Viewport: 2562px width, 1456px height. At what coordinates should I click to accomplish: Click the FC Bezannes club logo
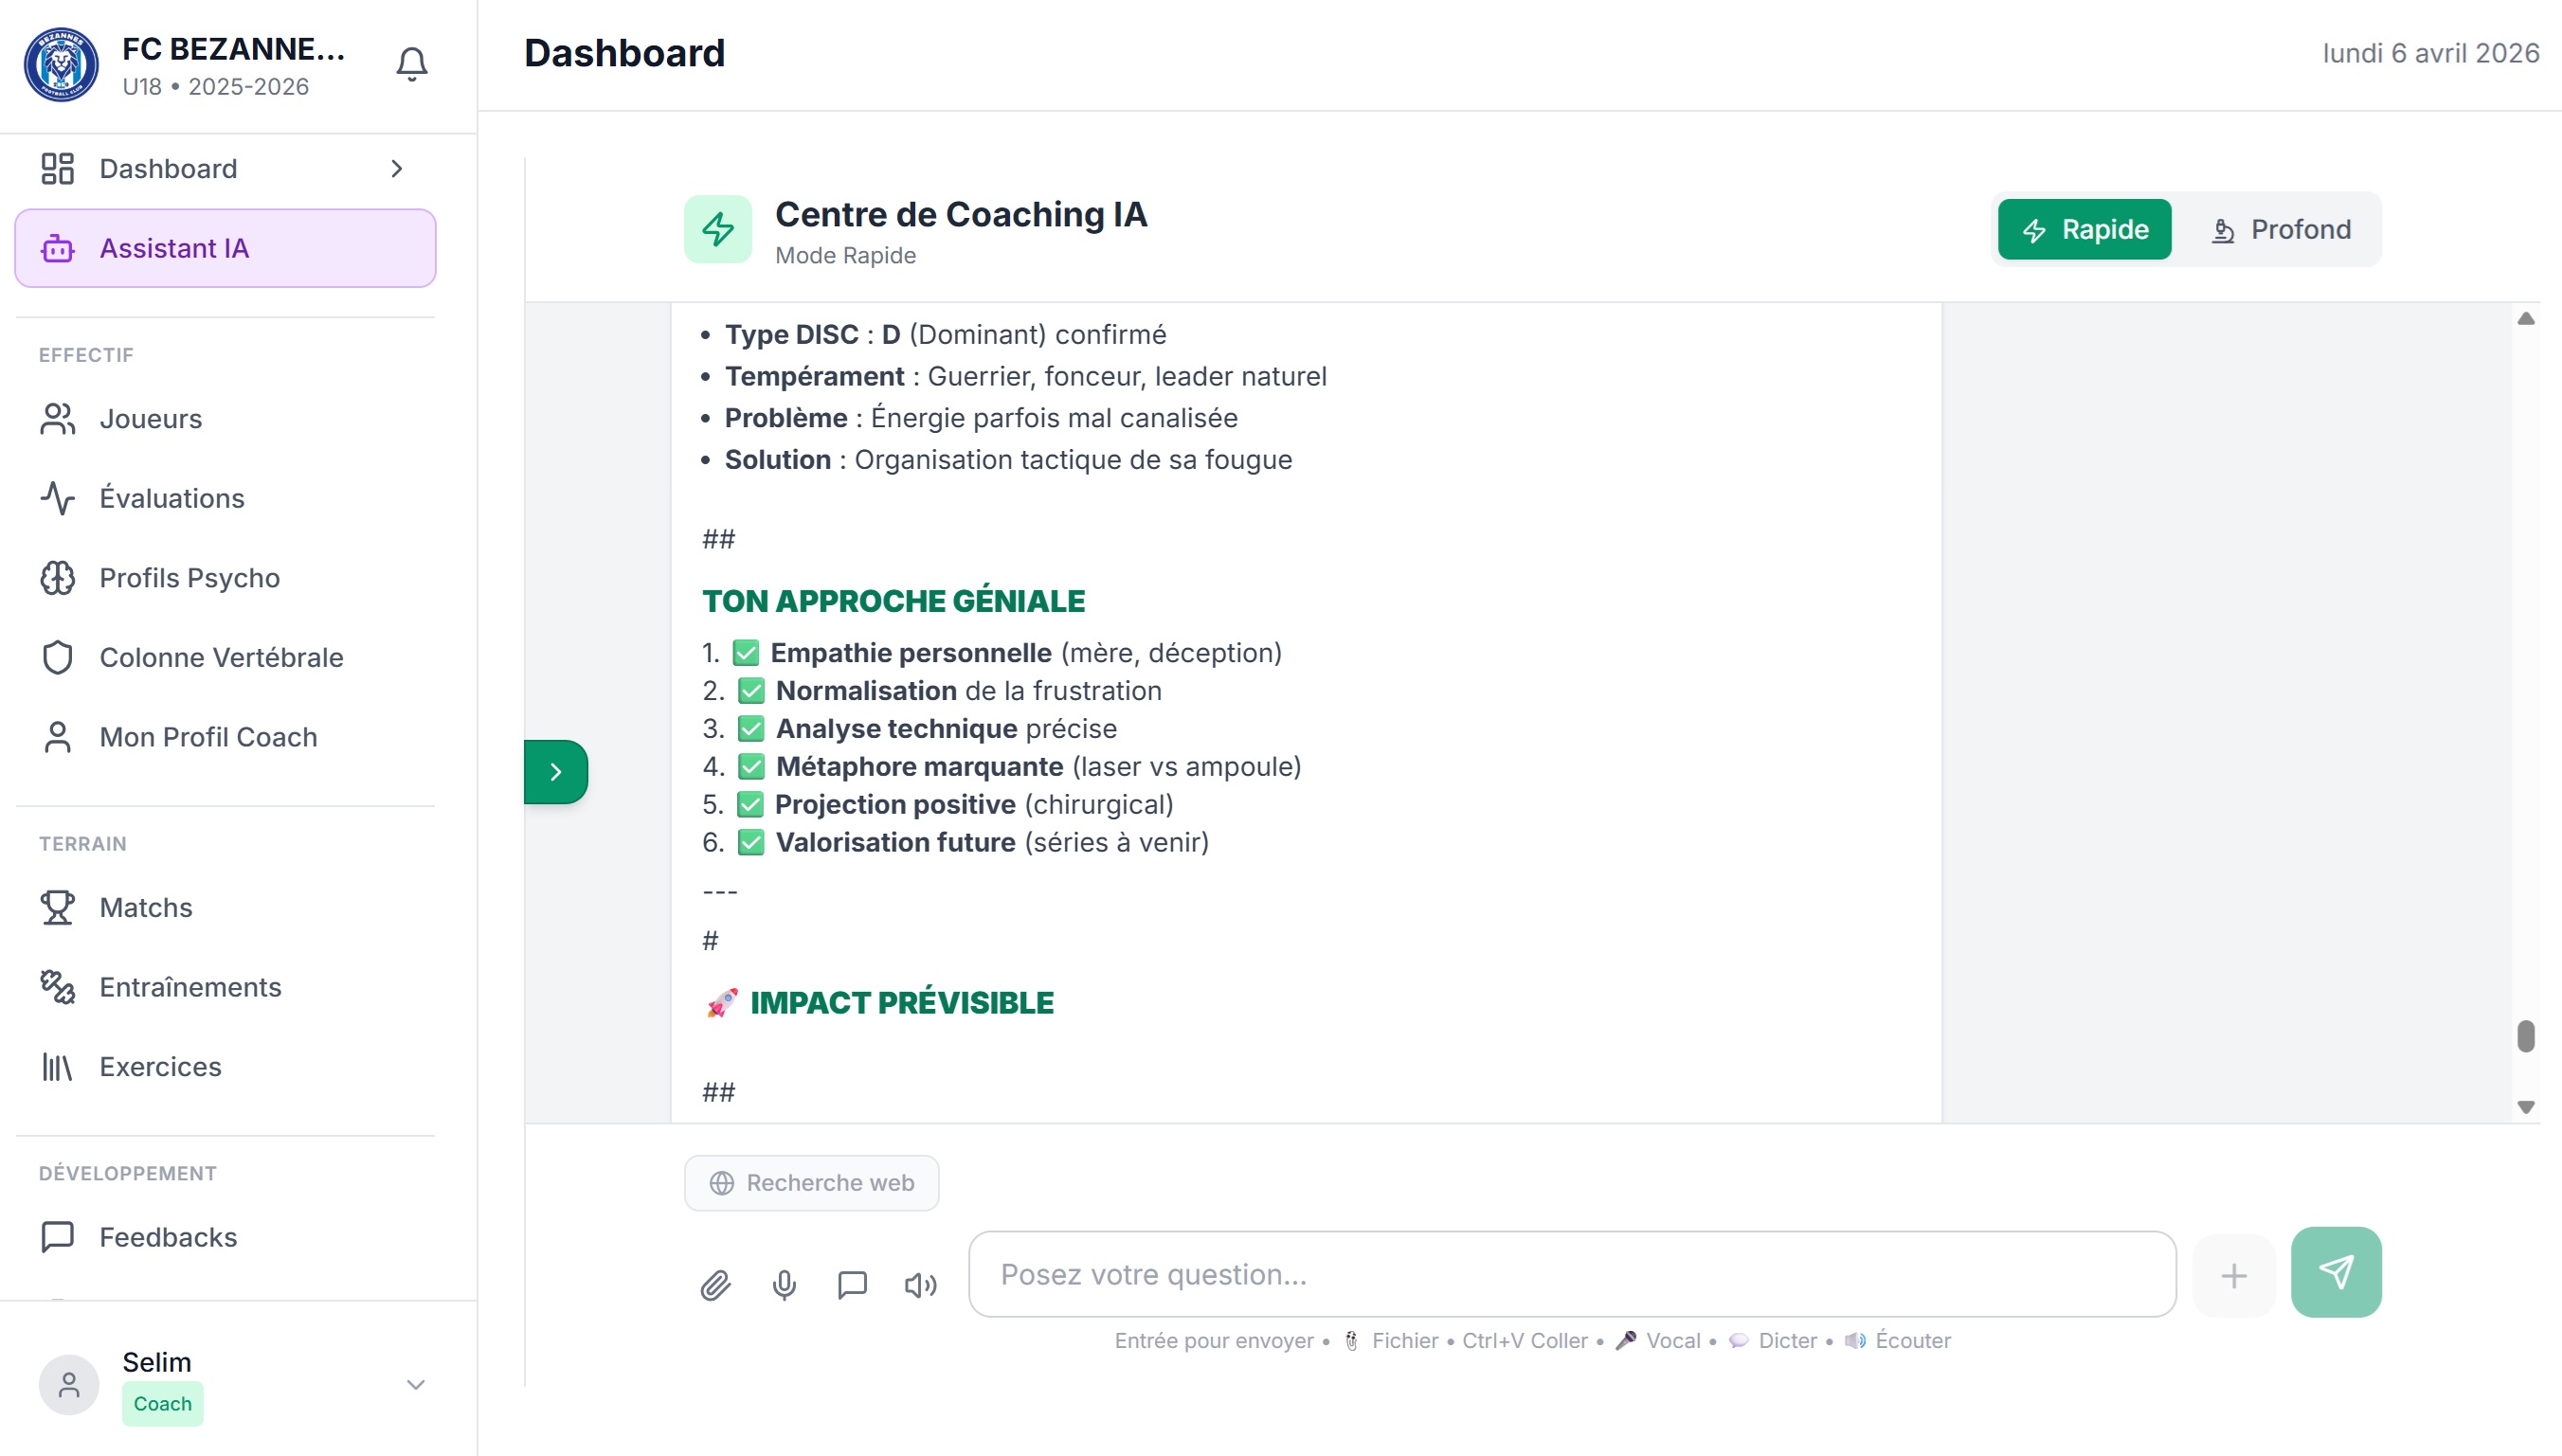pyautogui.click(x=61, y=65)
